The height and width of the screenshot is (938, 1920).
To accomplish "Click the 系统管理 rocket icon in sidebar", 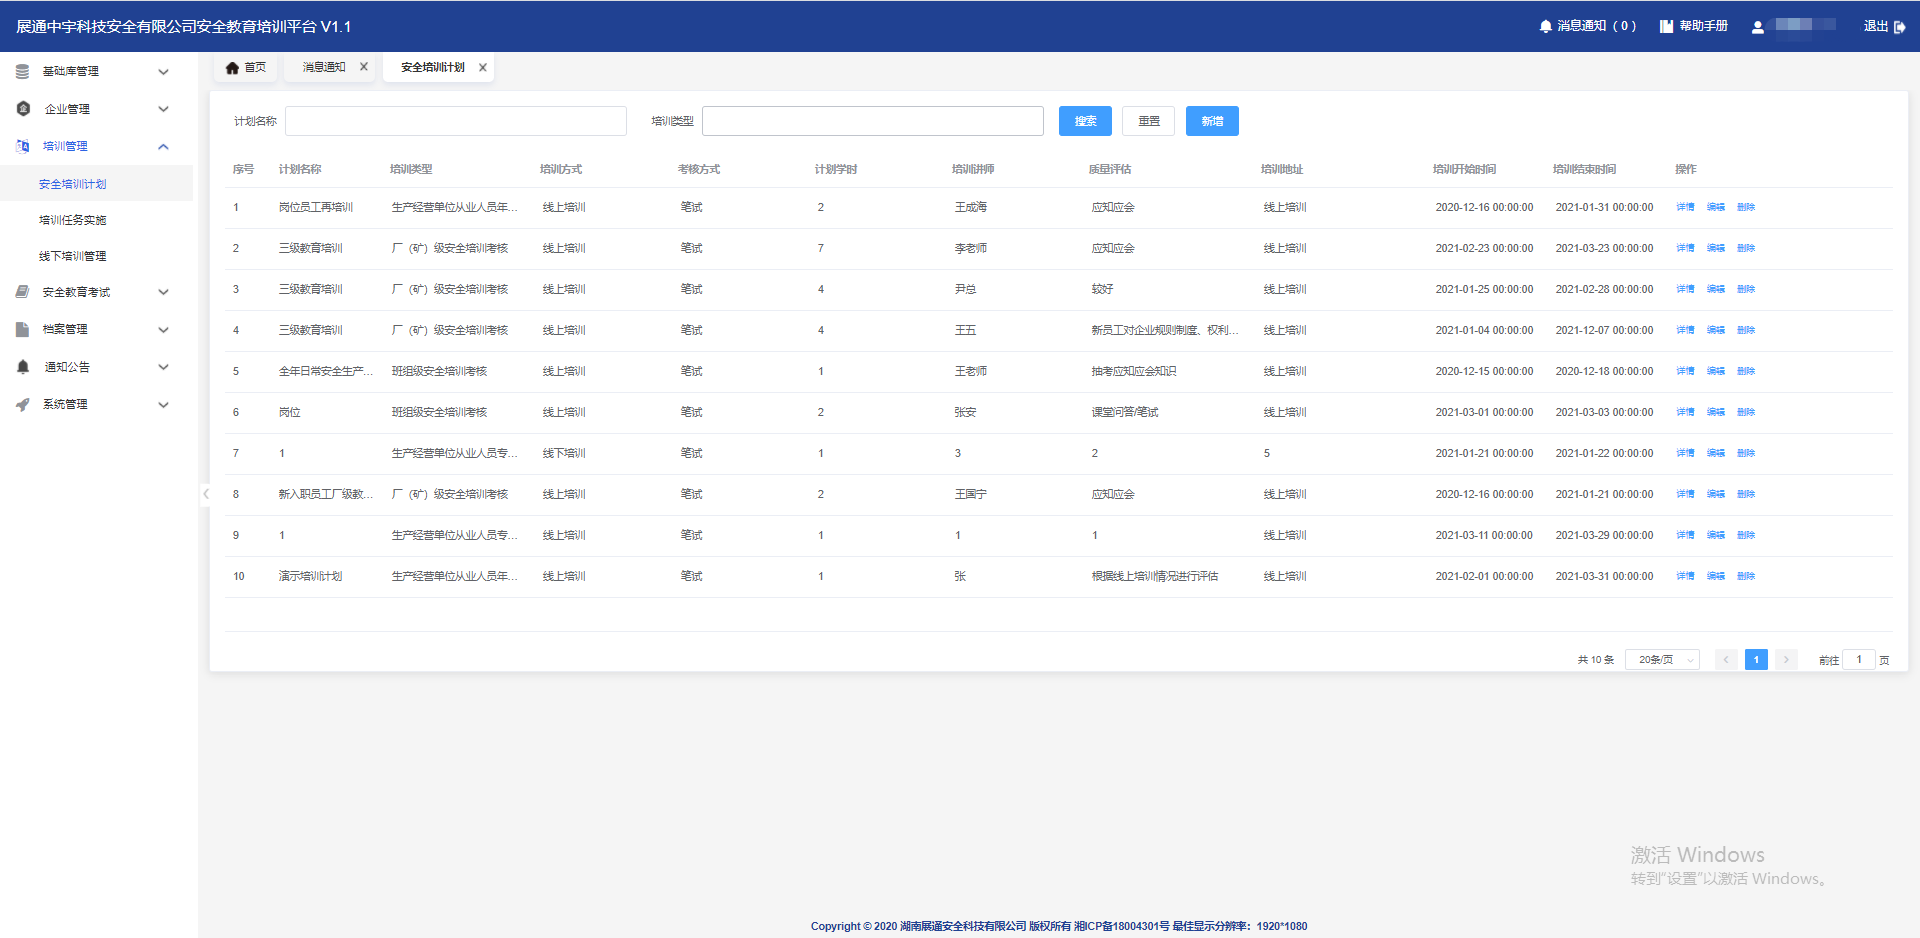I will tap(23, 404).
